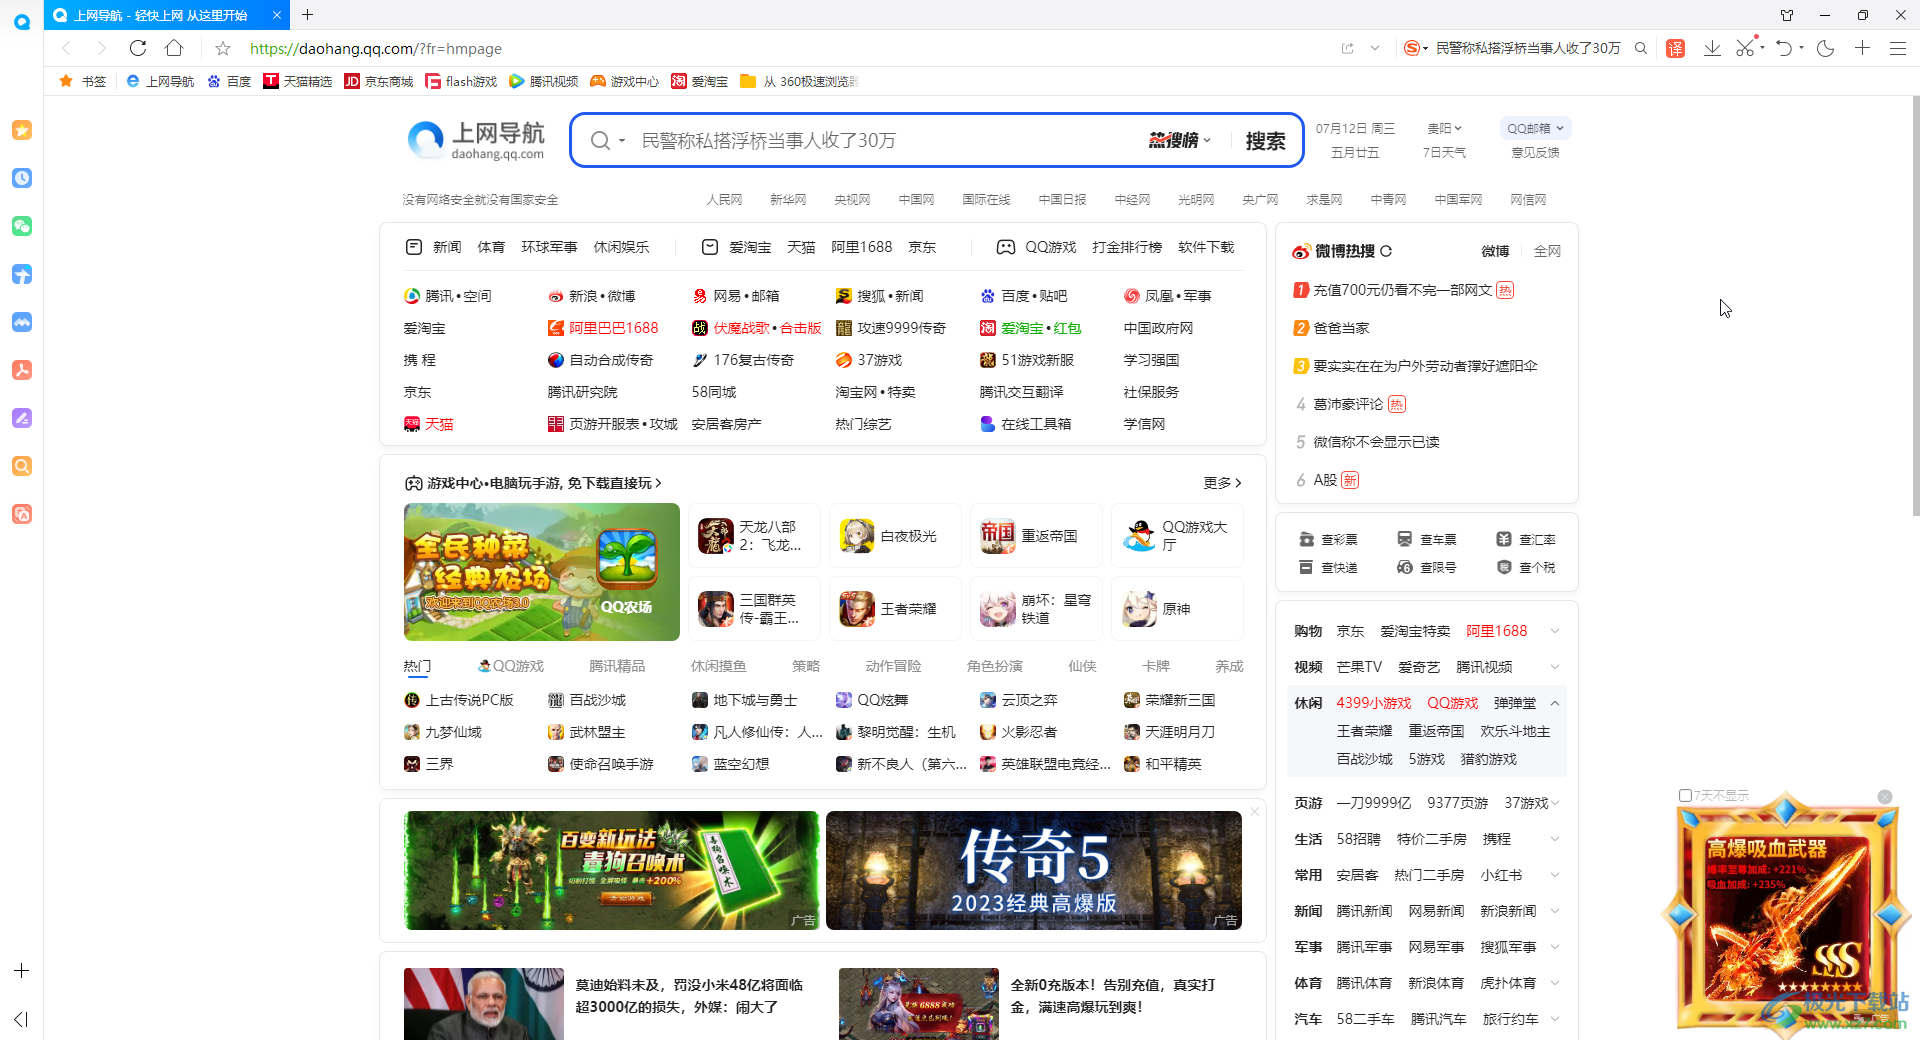Open the 传奇5 advertisement banner
Screen dimensions: 1920x1040
[1034, 870]
